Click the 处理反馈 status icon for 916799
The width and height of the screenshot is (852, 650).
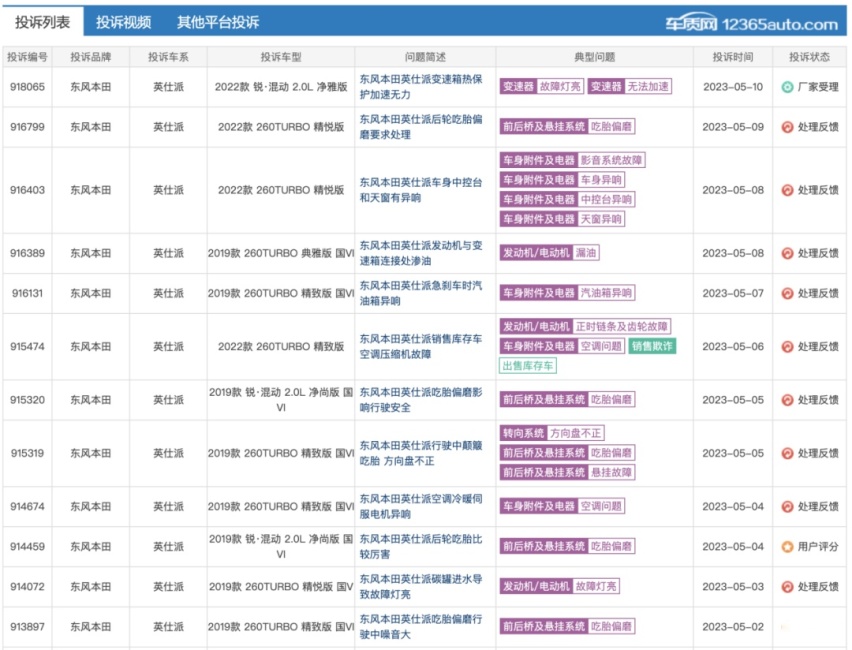click(x=787, y=127)
